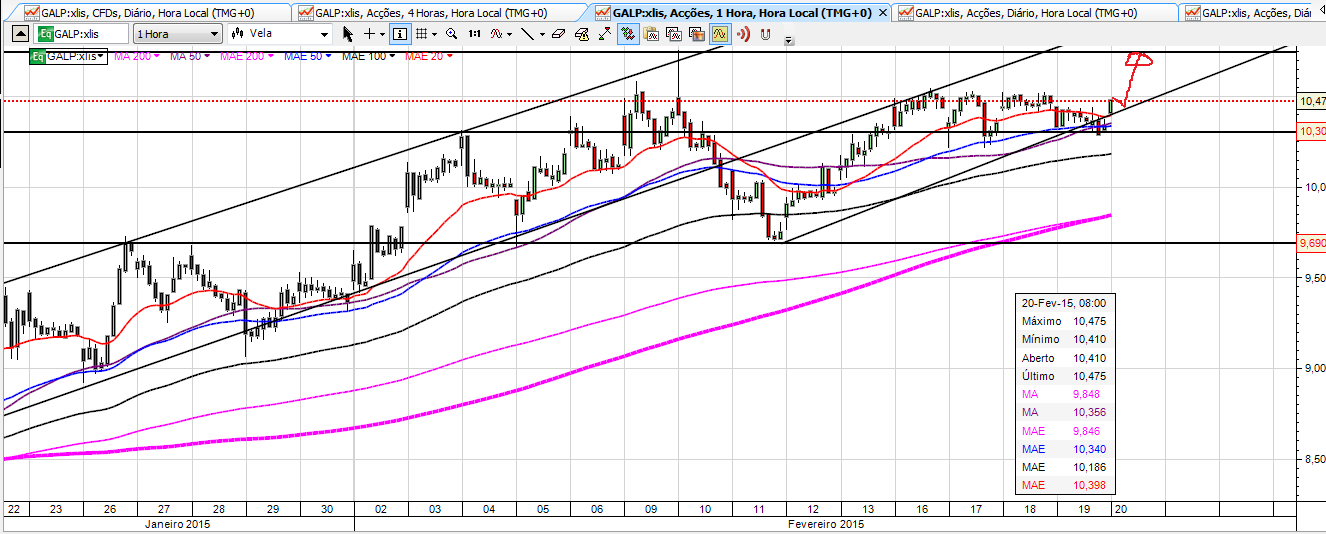Open the crosshair options dropdown arrow
The image size is (1326, 534).
pyautogui.click(x=382, y=34)
